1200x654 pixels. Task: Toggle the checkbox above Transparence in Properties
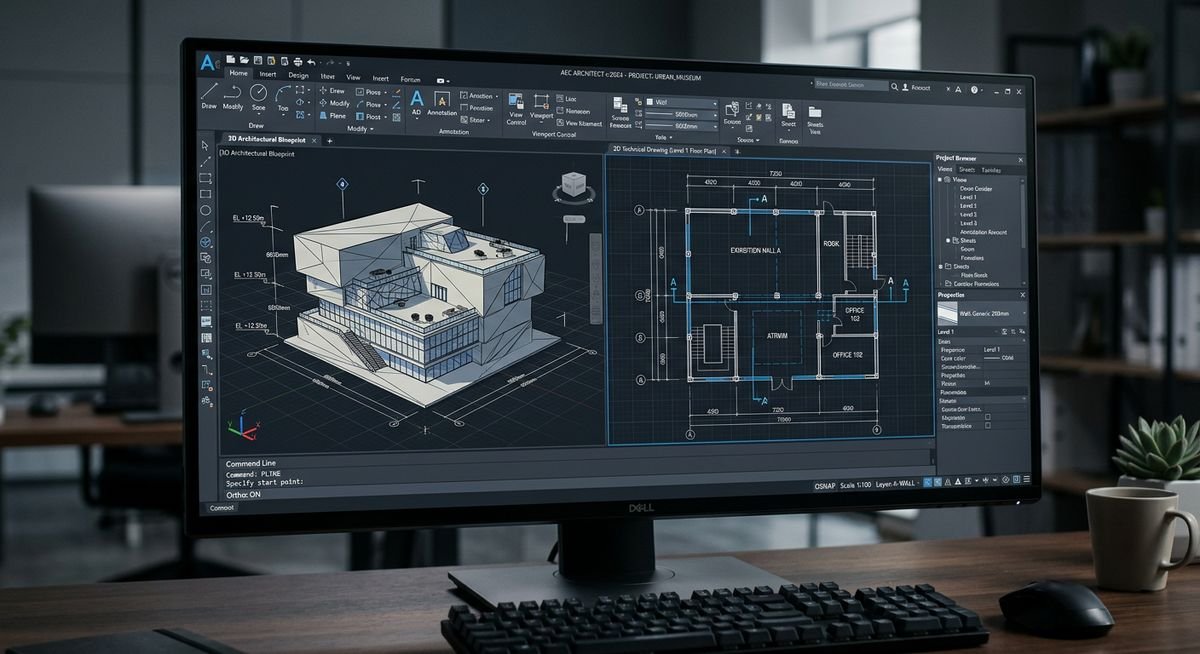coord(988,417)
